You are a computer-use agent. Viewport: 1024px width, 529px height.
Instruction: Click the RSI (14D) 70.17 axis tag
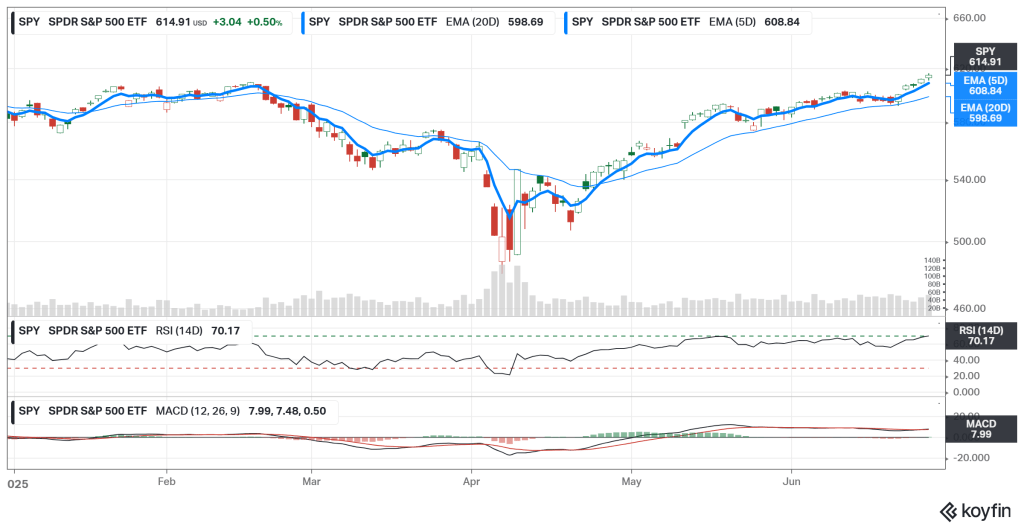985,335
